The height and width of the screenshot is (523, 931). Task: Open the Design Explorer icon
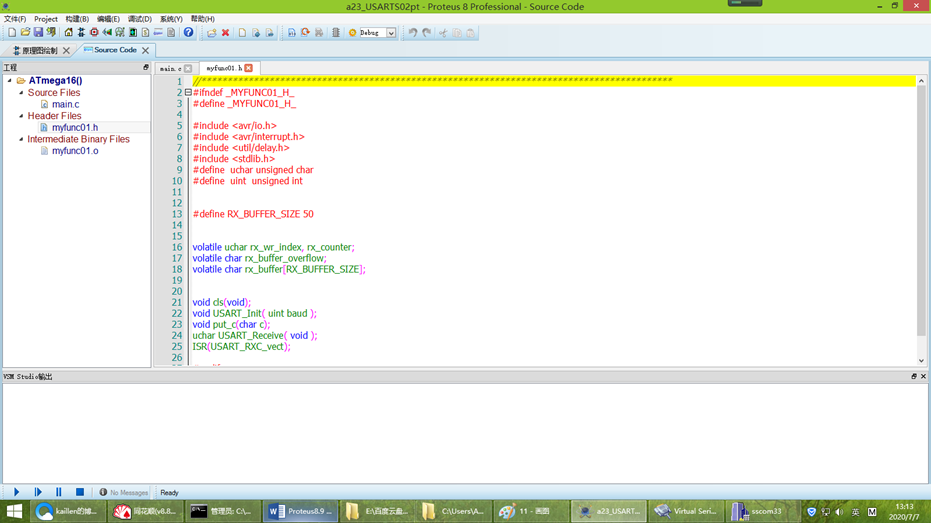coord(133,33)
